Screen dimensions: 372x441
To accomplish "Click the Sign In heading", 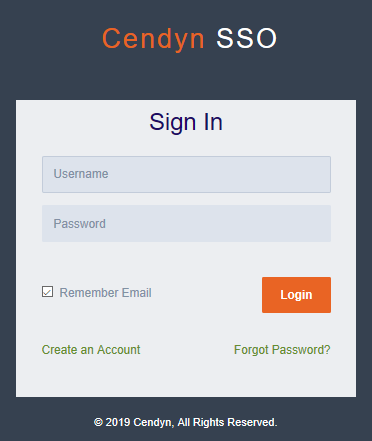I will [186, 122].
